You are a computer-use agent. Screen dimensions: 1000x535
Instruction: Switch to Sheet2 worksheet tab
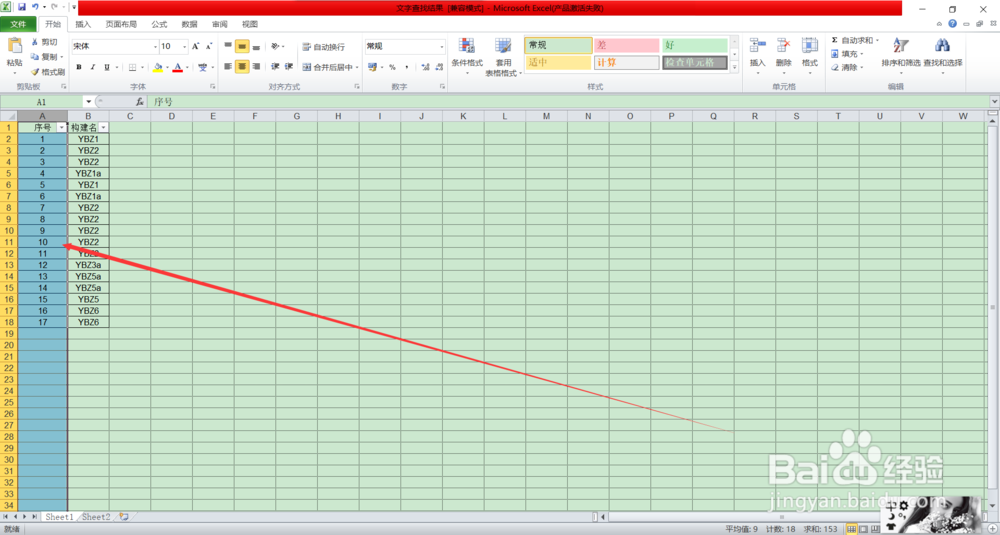(x=96, y=517)
